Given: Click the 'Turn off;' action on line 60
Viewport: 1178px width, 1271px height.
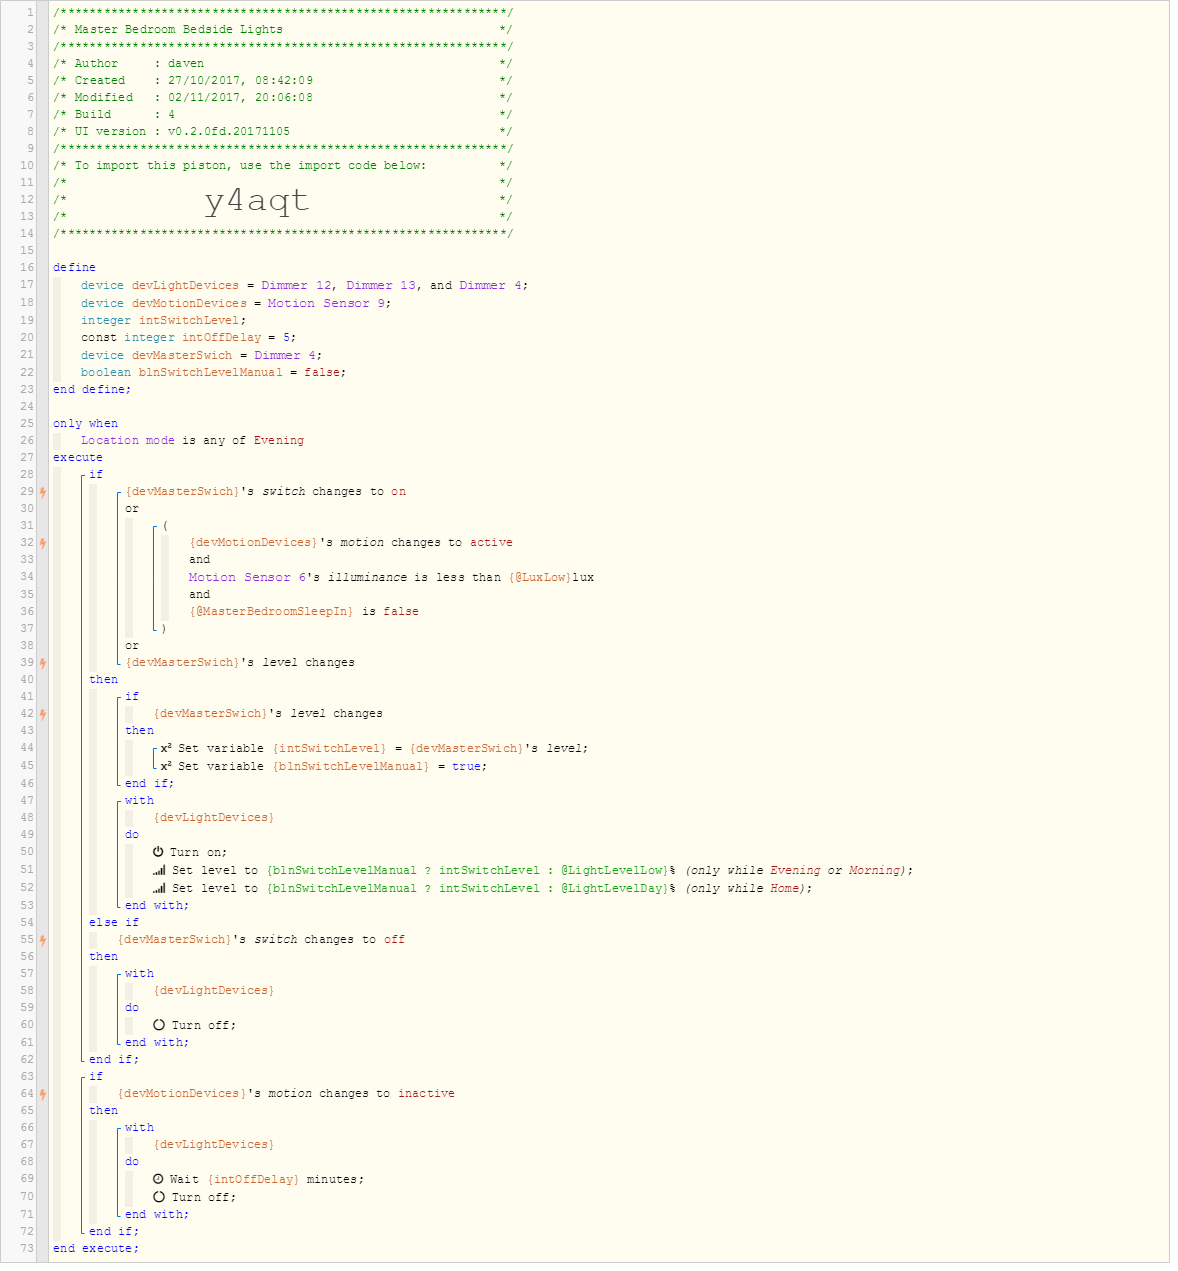Looking at the screenshot, I should 204,1025.
